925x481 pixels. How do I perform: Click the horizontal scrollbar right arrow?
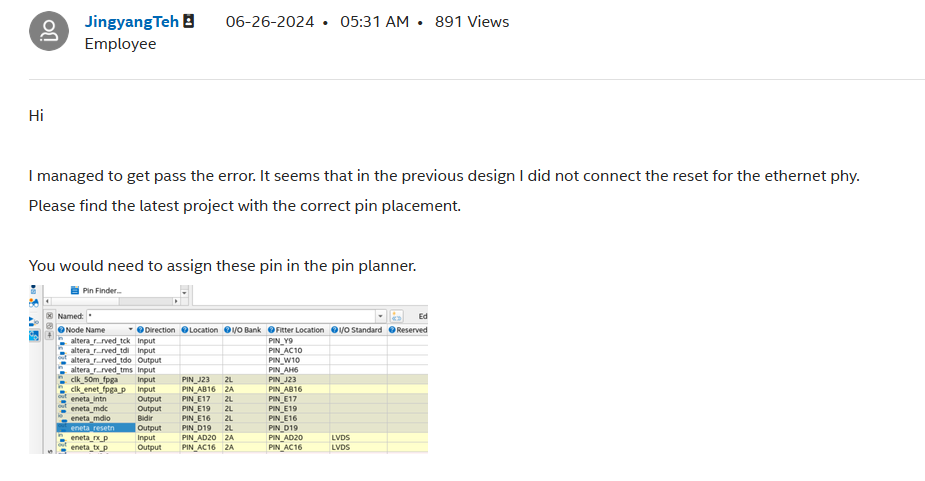(x=177, y=301)
